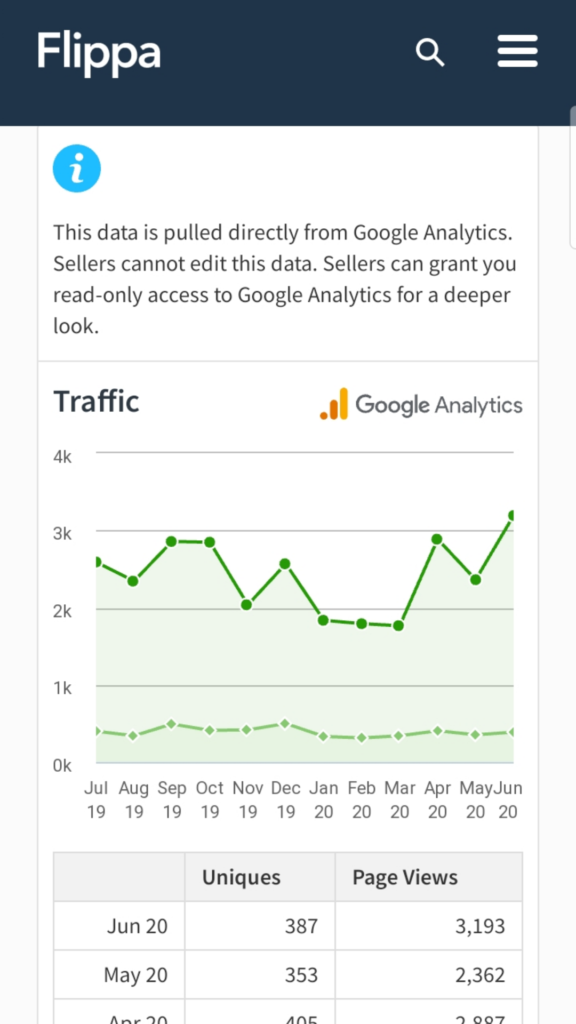Select the Jun 20 page views data point

coord(513,515)
